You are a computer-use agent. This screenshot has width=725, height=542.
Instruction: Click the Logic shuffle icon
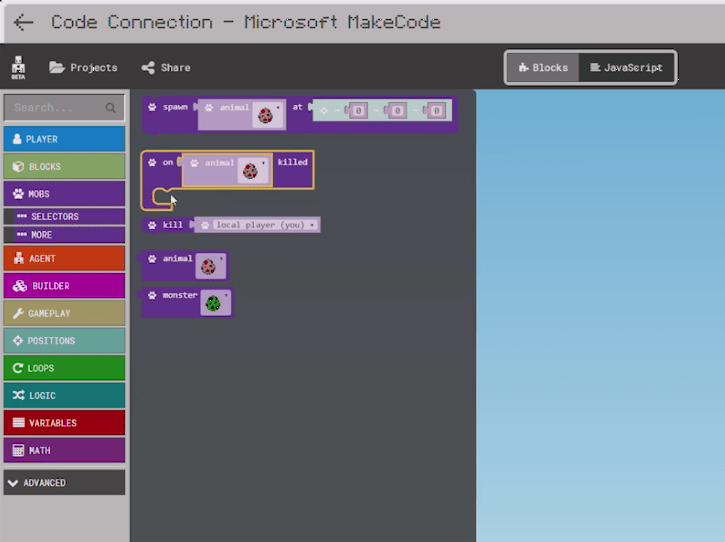[18, 396]
